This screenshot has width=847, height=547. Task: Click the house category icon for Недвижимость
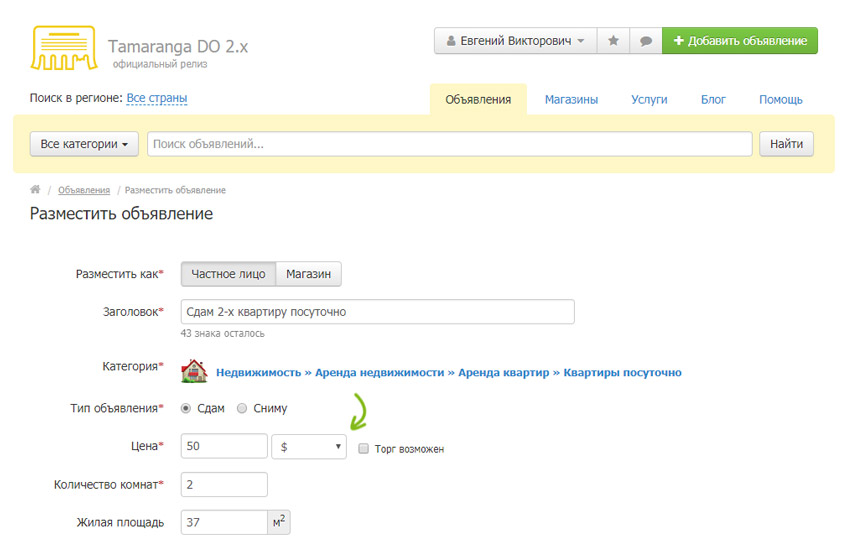[194, 372]
